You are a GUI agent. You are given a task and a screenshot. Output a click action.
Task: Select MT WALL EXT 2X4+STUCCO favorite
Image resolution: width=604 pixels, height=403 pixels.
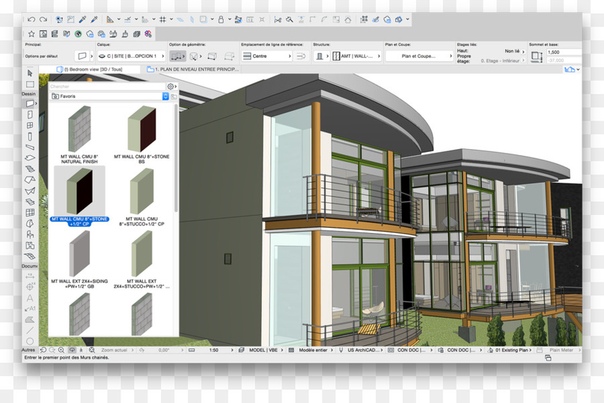(142, 259)
